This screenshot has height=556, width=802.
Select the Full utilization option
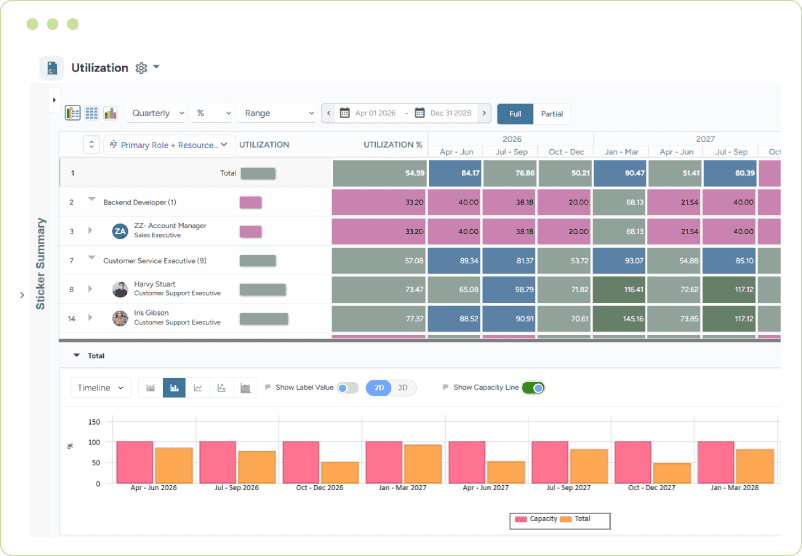[x=515, y=114]
